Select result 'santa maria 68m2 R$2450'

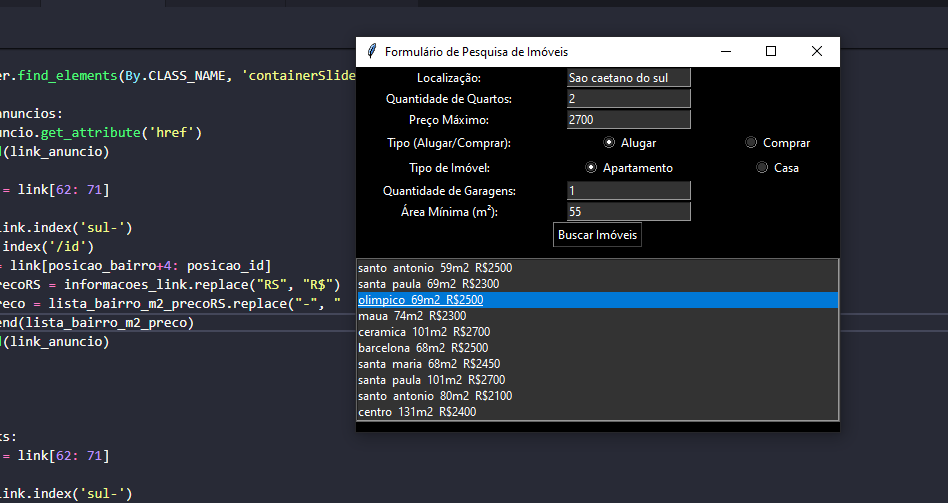click(597, 364)
